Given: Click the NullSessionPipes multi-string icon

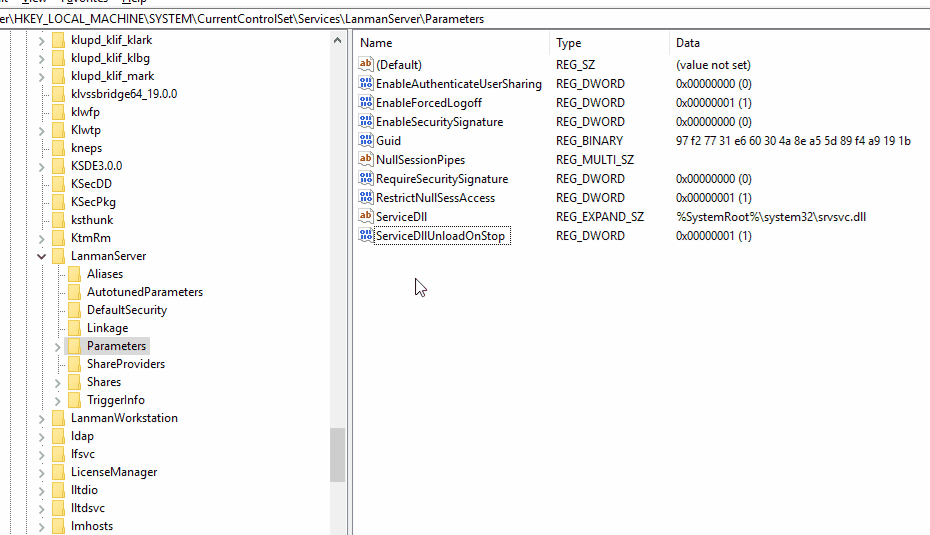Looking at the screenshot, I should point(366,159).
